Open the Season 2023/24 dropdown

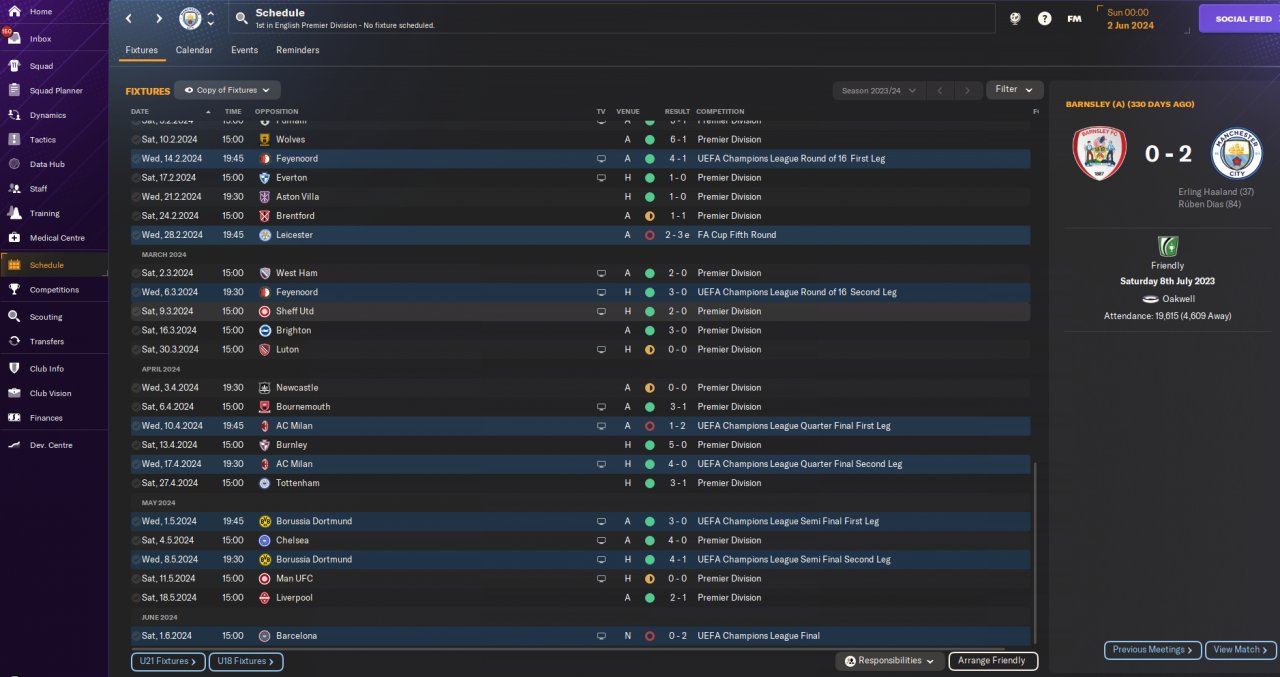coord(879,90)
